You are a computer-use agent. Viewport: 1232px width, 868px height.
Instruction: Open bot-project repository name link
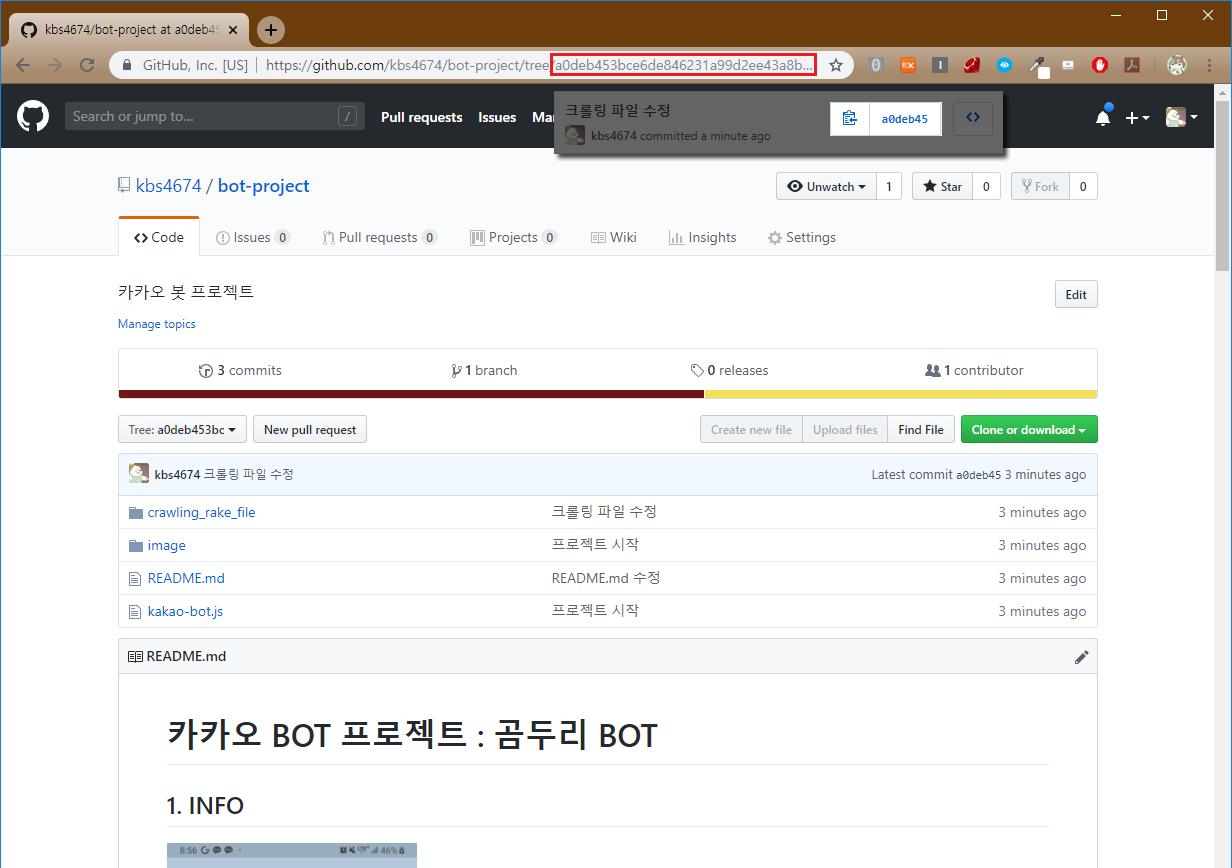pyautogui.click(x=264, y=186)
